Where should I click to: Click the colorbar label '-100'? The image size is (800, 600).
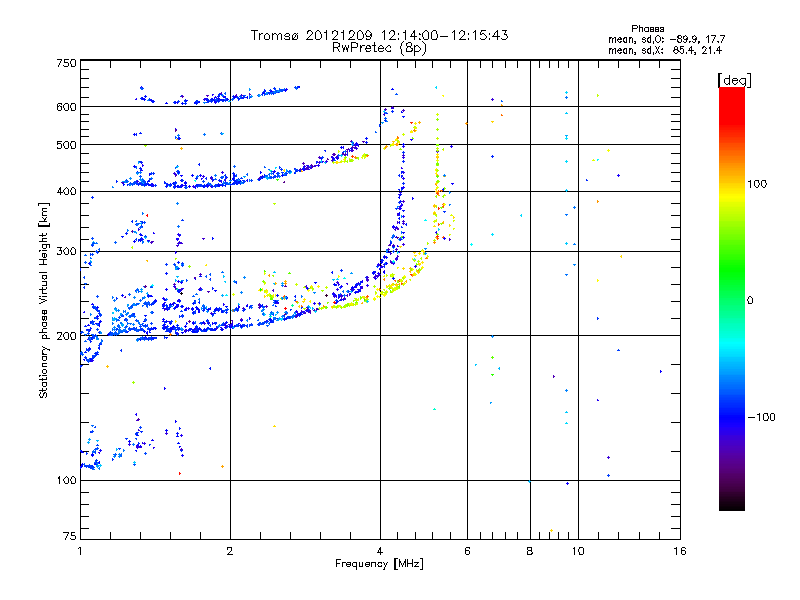[x=762, y=417]
